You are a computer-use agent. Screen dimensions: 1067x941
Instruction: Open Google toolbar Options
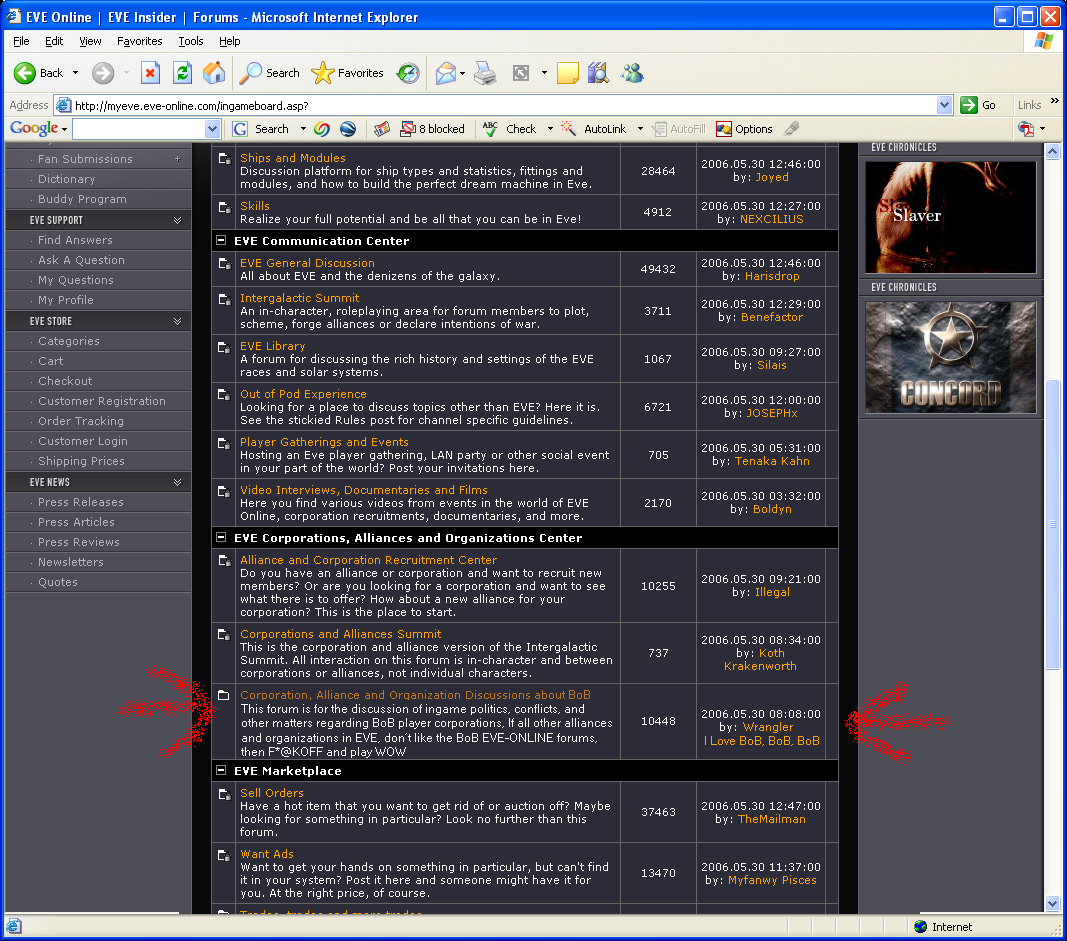pos(744,129)
